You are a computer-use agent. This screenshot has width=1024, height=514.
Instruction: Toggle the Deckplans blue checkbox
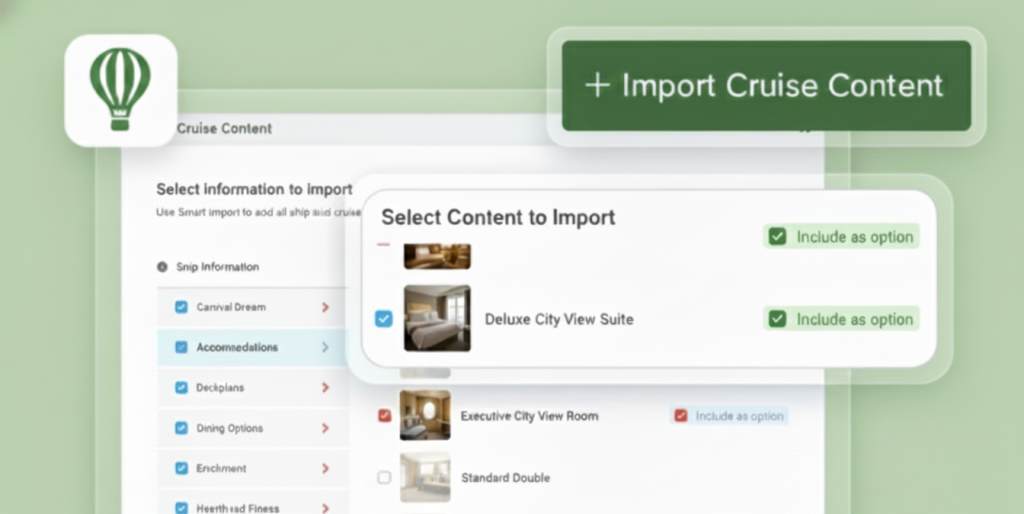coord(181,388)
